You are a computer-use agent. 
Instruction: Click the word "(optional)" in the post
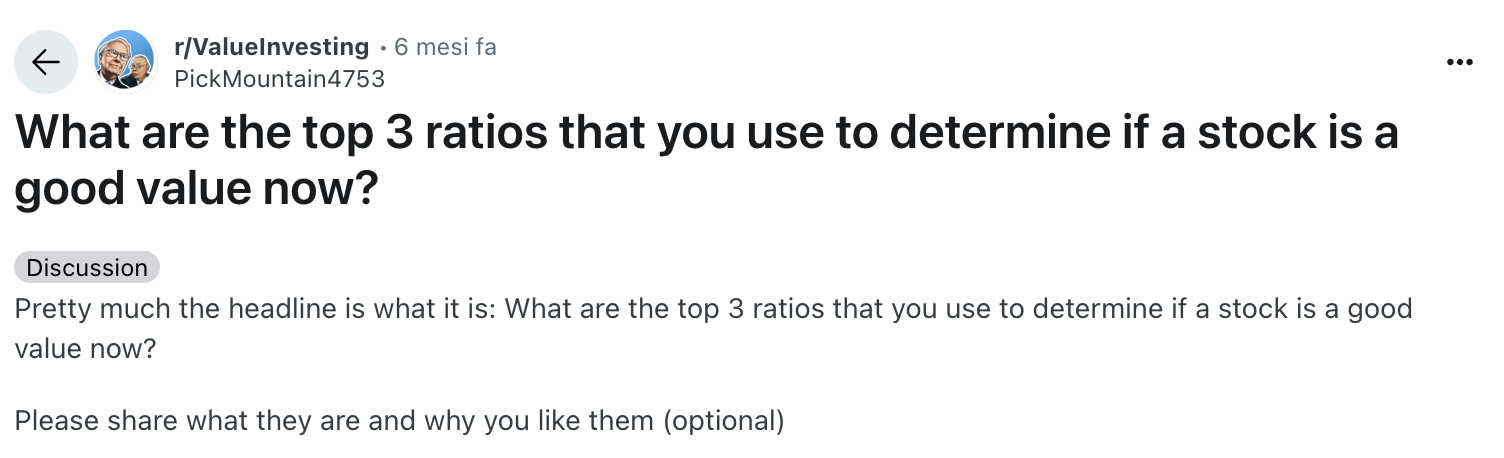tap(724, 420)
